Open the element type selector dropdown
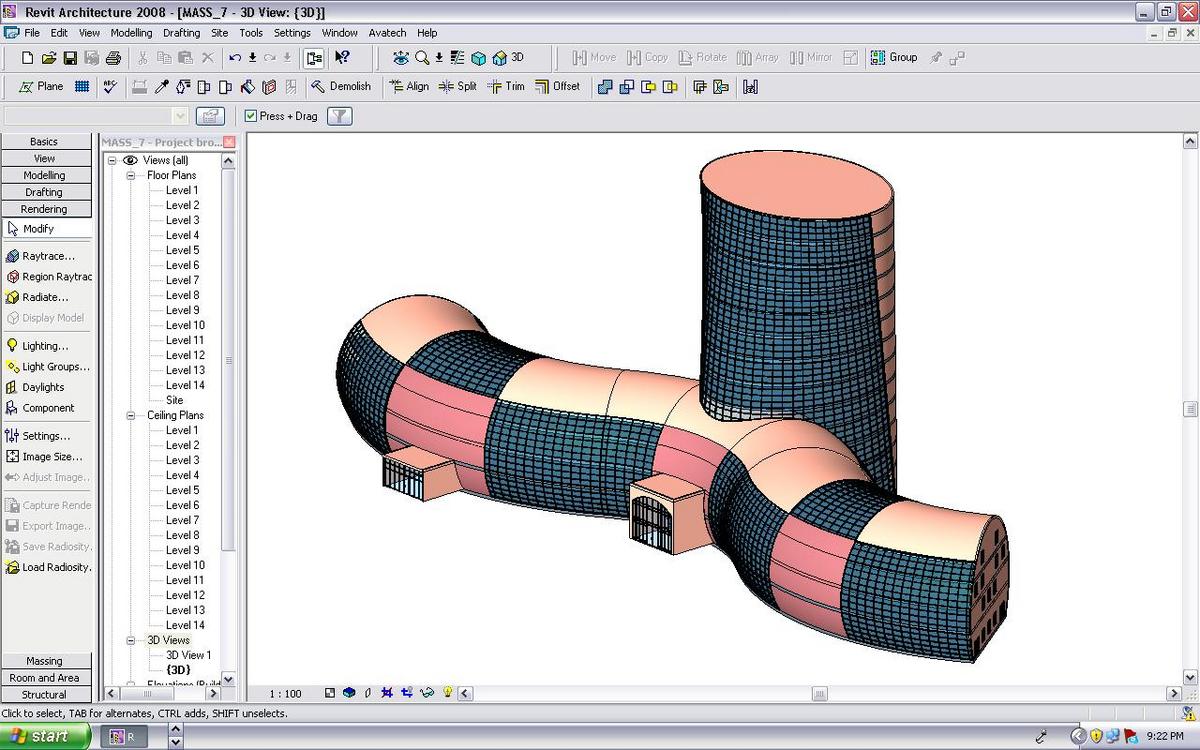The width and height of the screenshot is (1200, 750). 180,116
